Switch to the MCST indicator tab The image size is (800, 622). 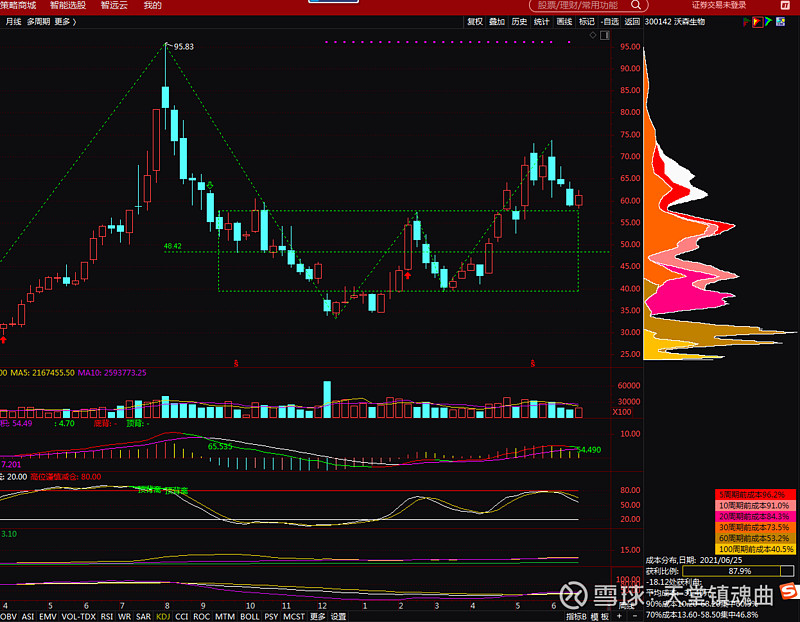(294, 616)
